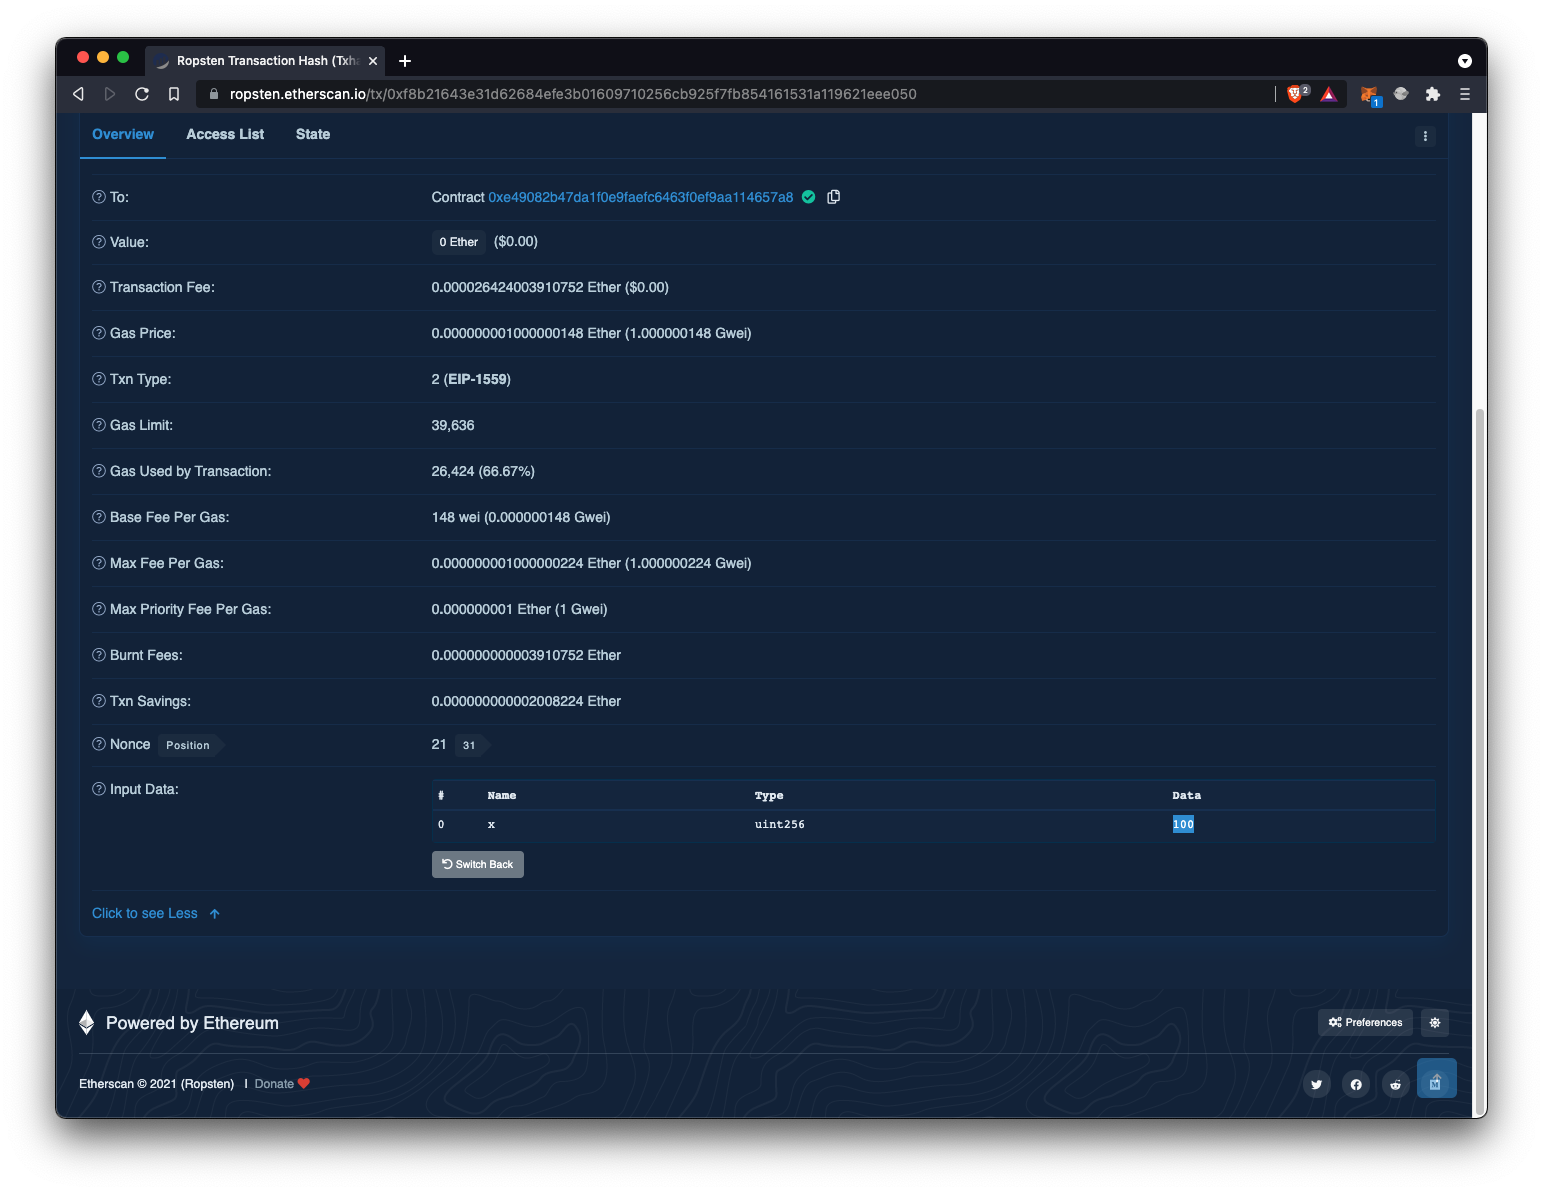Click the help icon beside Burnt Fees

pyautogui.click(x=99, y=655)
